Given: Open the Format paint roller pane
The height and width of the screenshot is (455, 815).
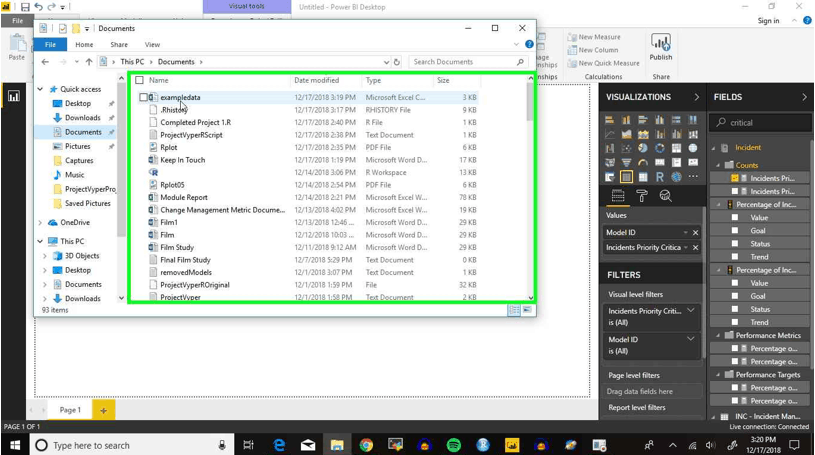Looking at the screenshot, I should (x=642, y=196).
